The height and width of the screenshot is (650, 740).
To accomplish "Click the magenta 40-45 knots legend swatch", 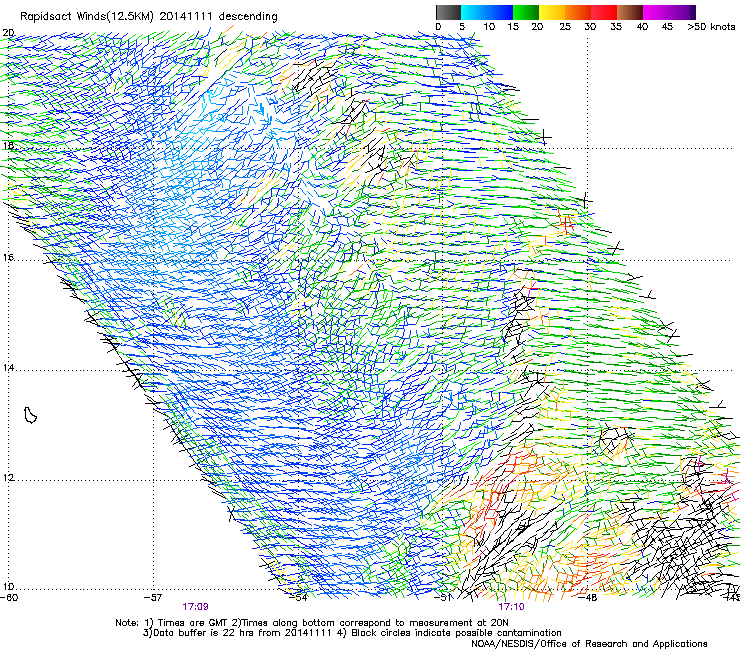I will click(x=656, y=12).
